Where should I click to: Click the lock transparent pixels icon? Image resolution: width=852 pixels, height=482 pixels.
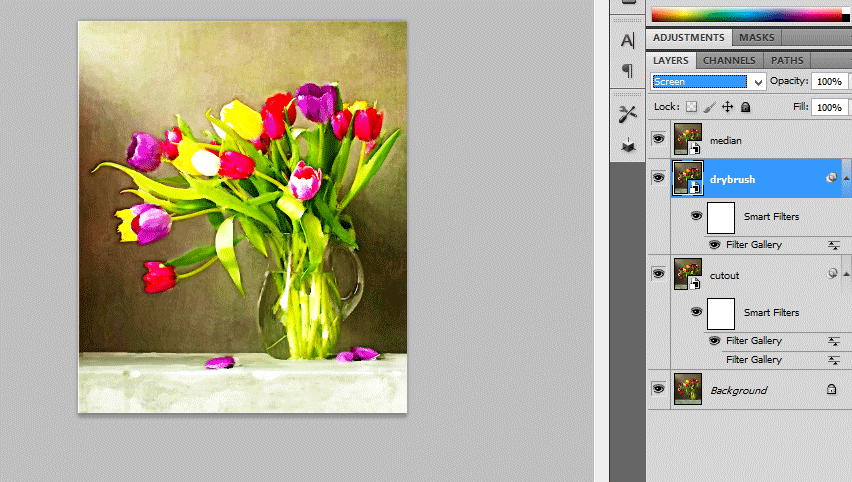(691, 107)
